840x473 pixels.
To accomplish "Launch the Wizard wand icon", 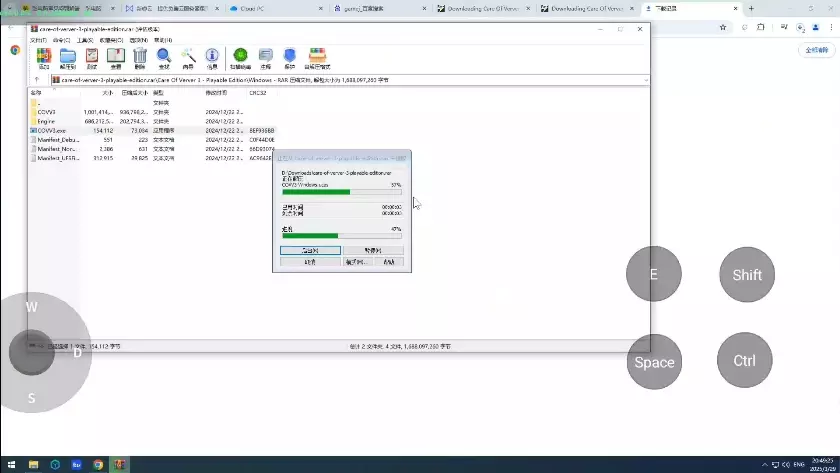I will tap(188, 58).
